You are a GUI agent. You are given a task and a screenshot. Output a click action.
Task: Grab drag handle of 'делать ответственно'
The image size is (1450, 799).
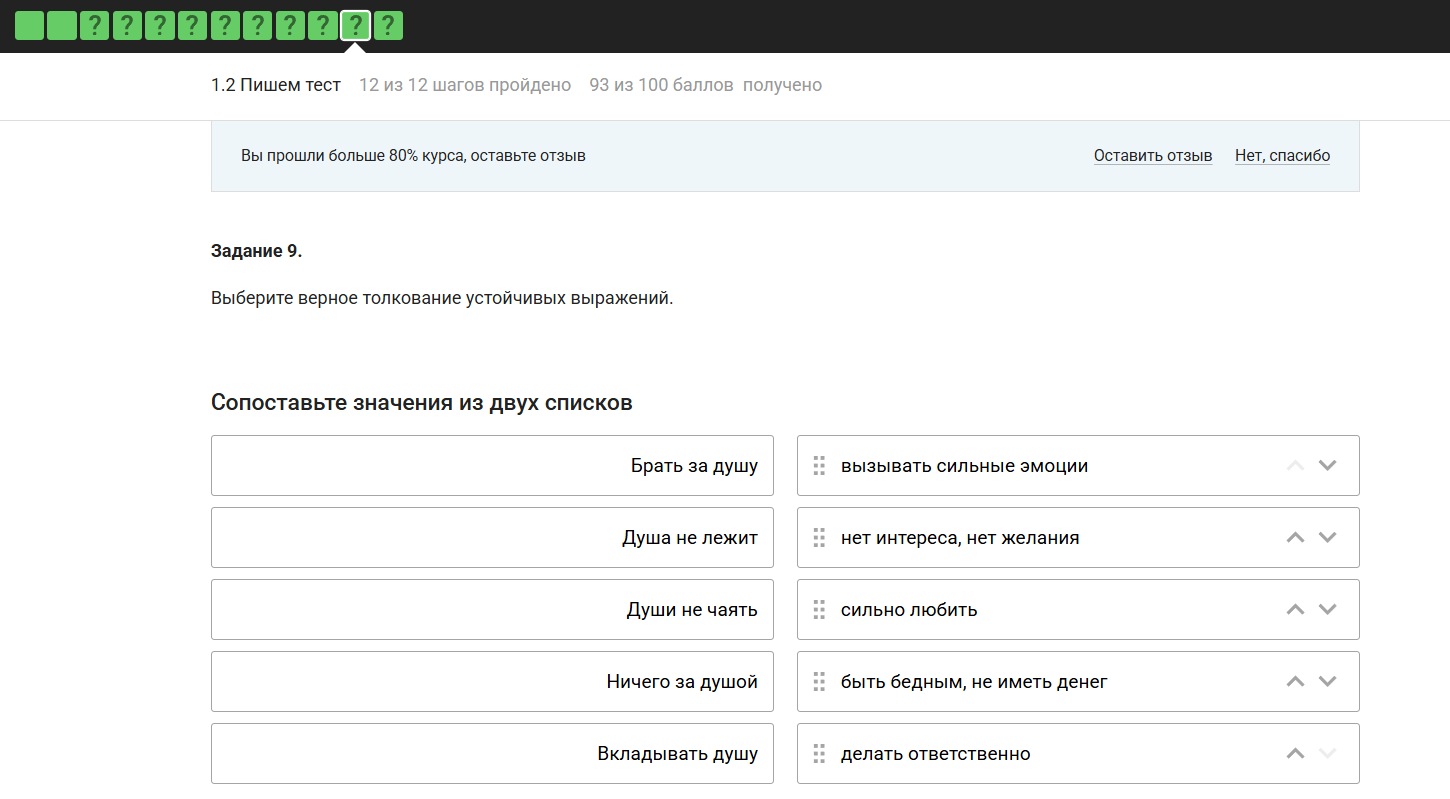click(x=819, y=754)
